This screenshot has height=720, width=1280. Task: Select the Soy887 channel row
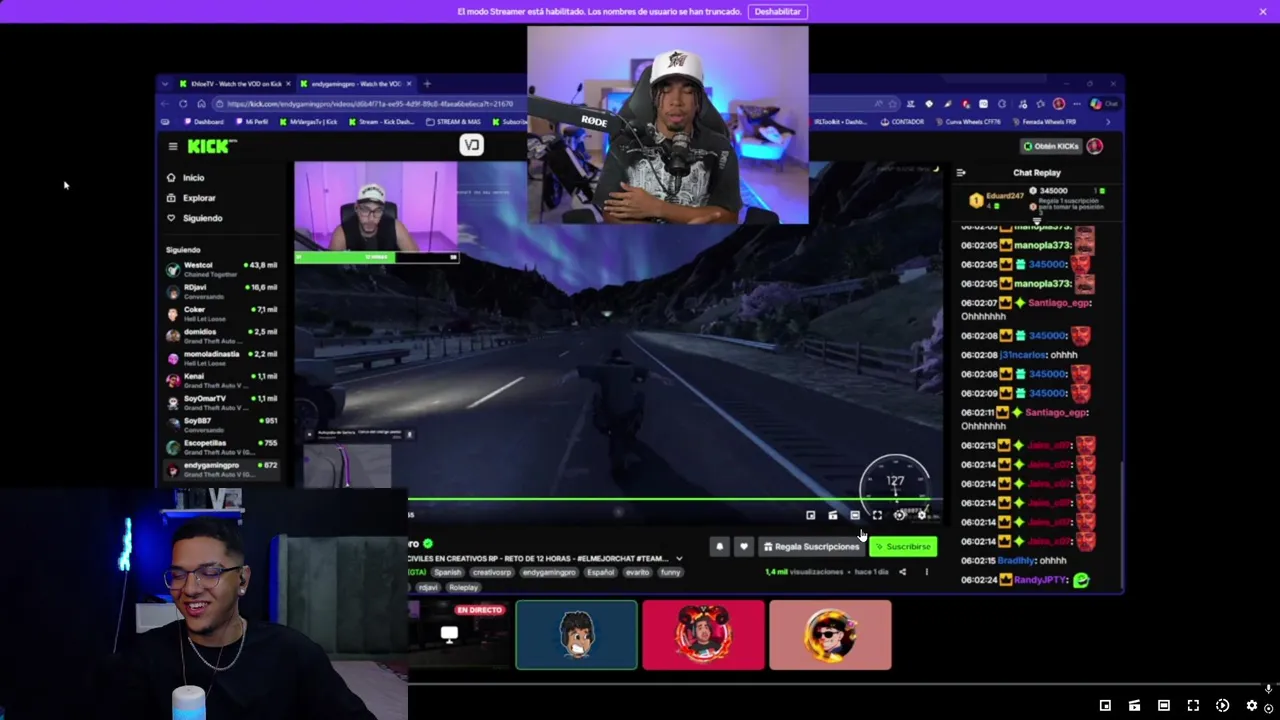tap(222, 425)
